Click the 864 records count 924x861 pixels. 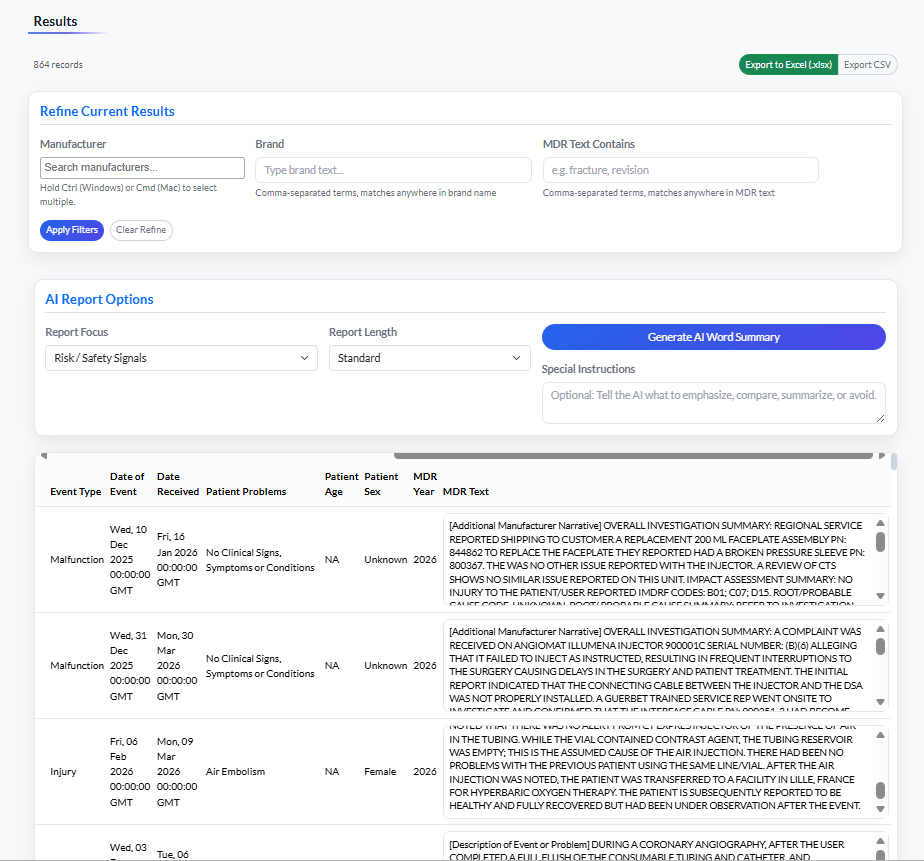click(58, 65)
